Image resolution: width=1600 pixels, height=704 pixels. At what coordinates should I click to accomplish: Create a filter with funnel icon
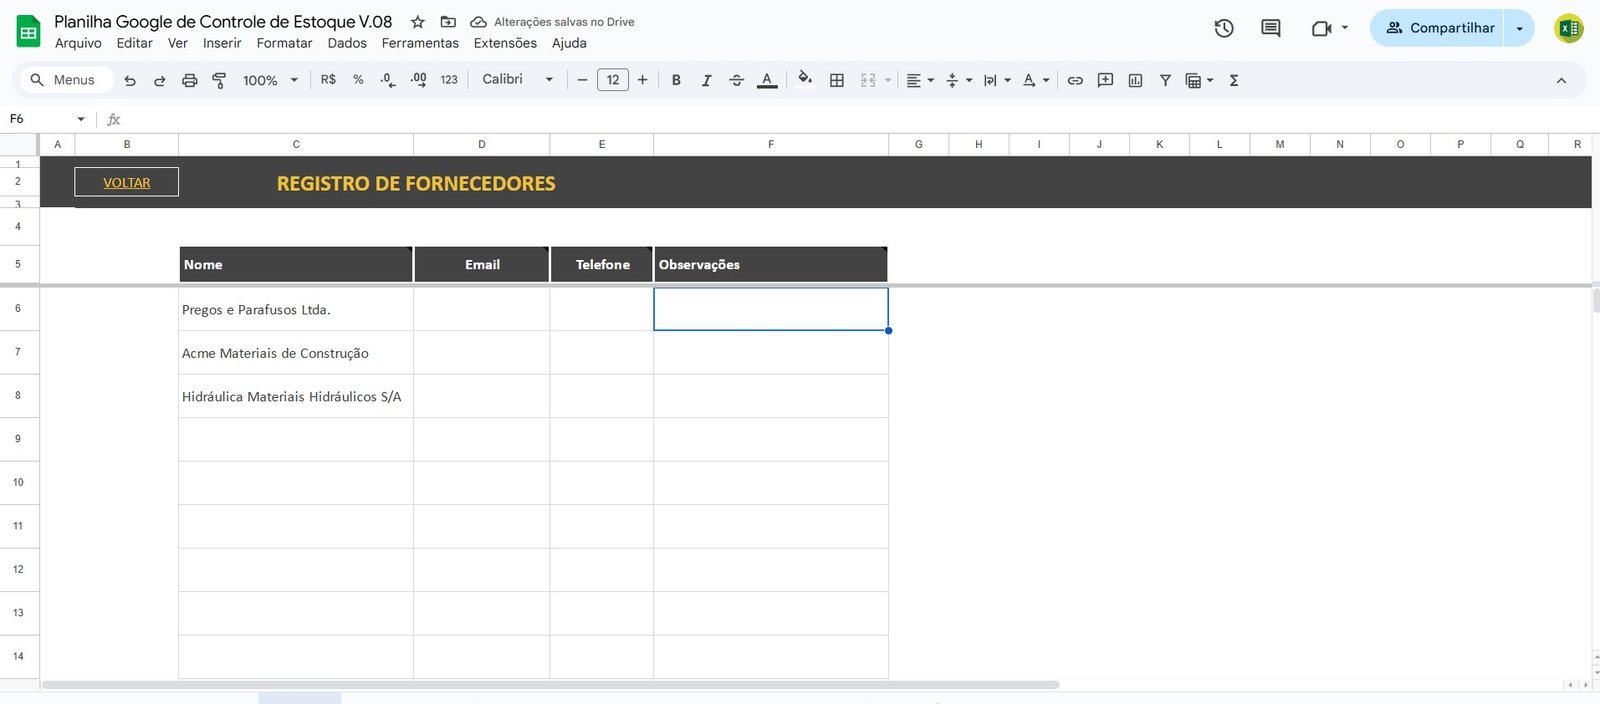pos(1165,80)
